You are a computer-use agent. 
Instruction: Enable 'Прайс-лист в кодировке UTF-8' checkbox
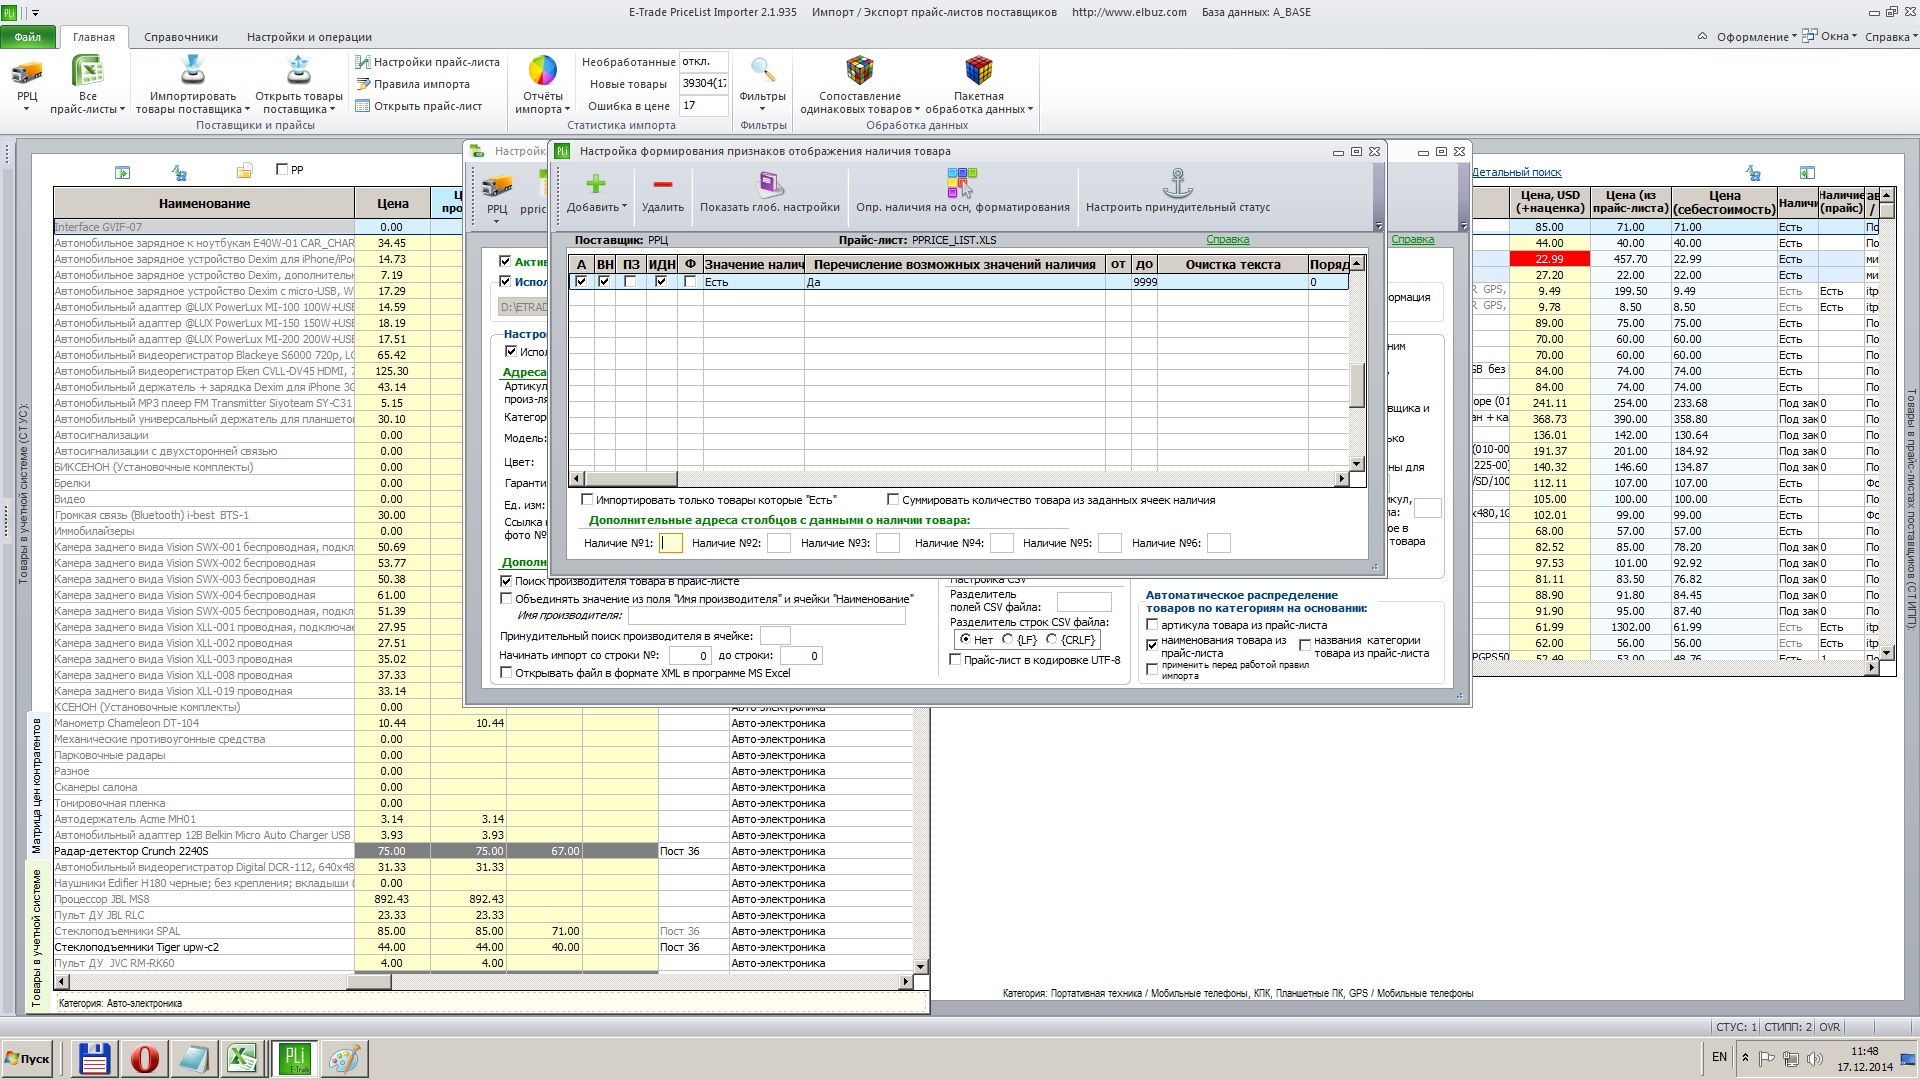tap(955, 660)
